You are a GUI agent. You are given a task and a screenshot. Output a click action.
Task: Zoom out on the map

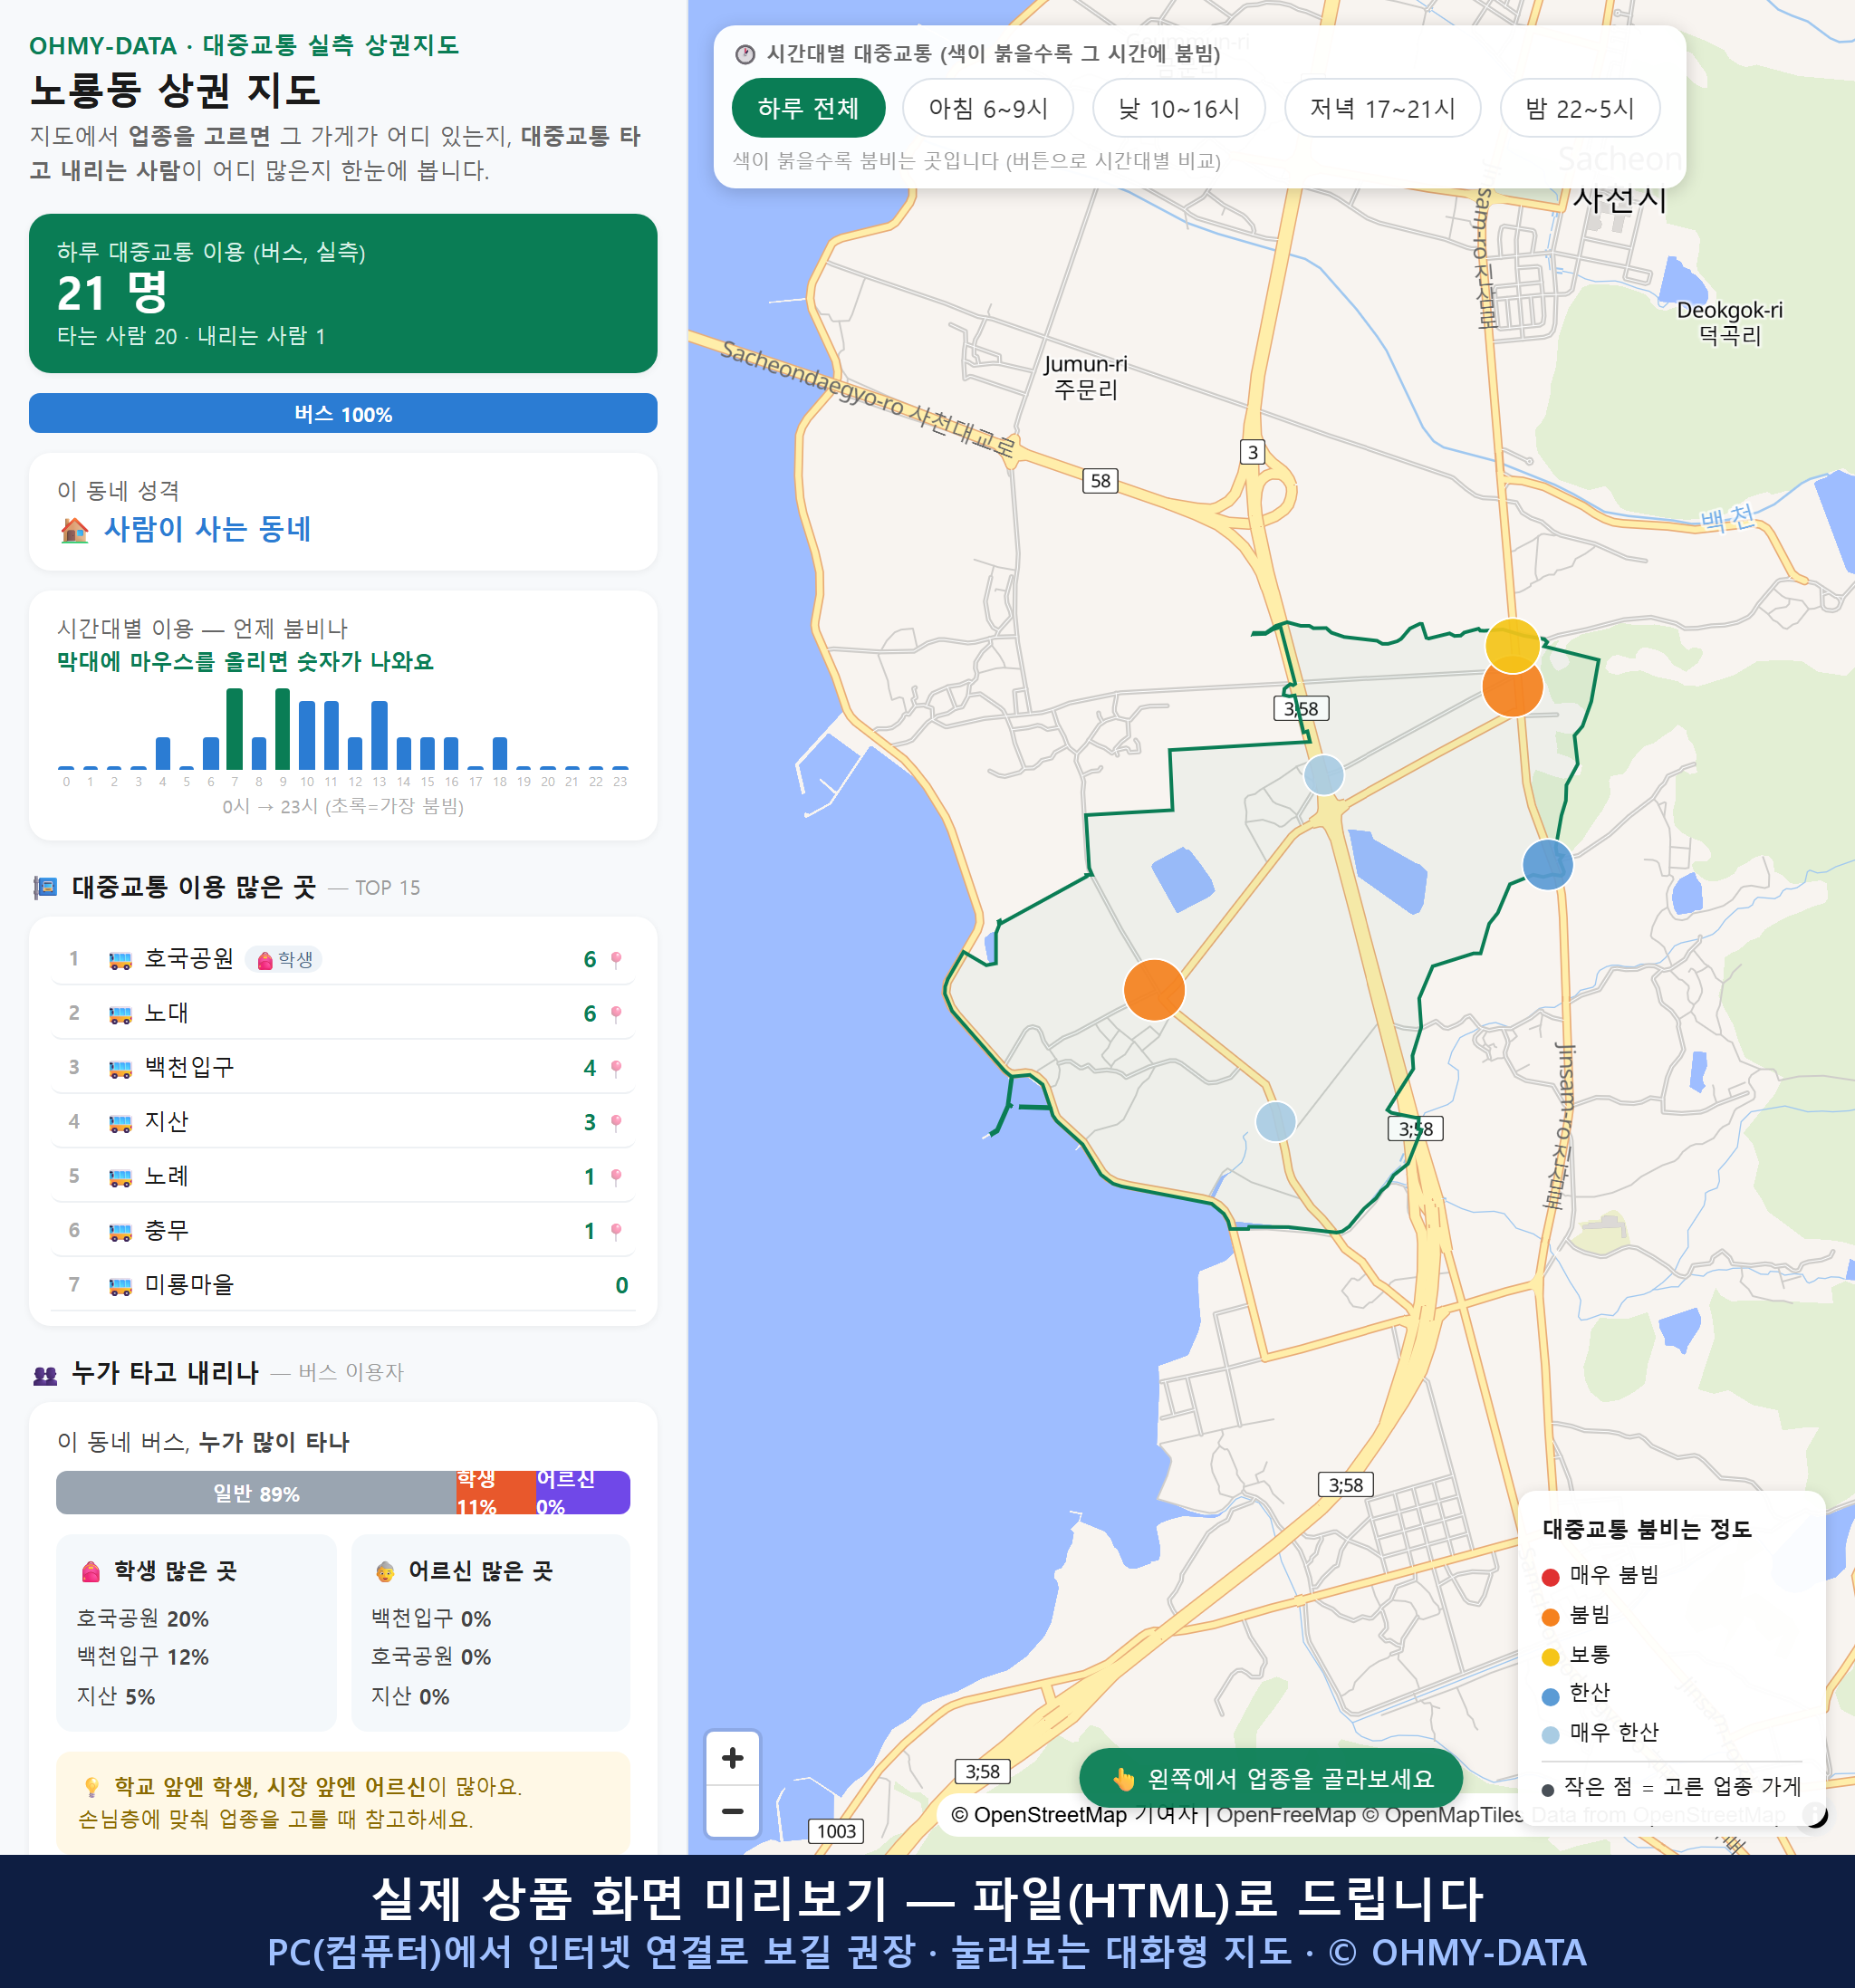point(732,1811)
